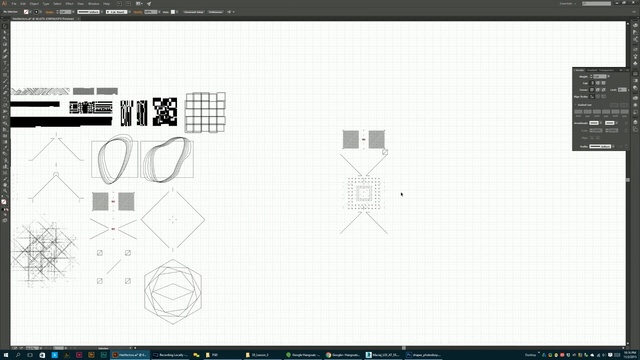Set stroke cap to Projecting Cap
640x360 pixels.
click(x=603, y=83)
